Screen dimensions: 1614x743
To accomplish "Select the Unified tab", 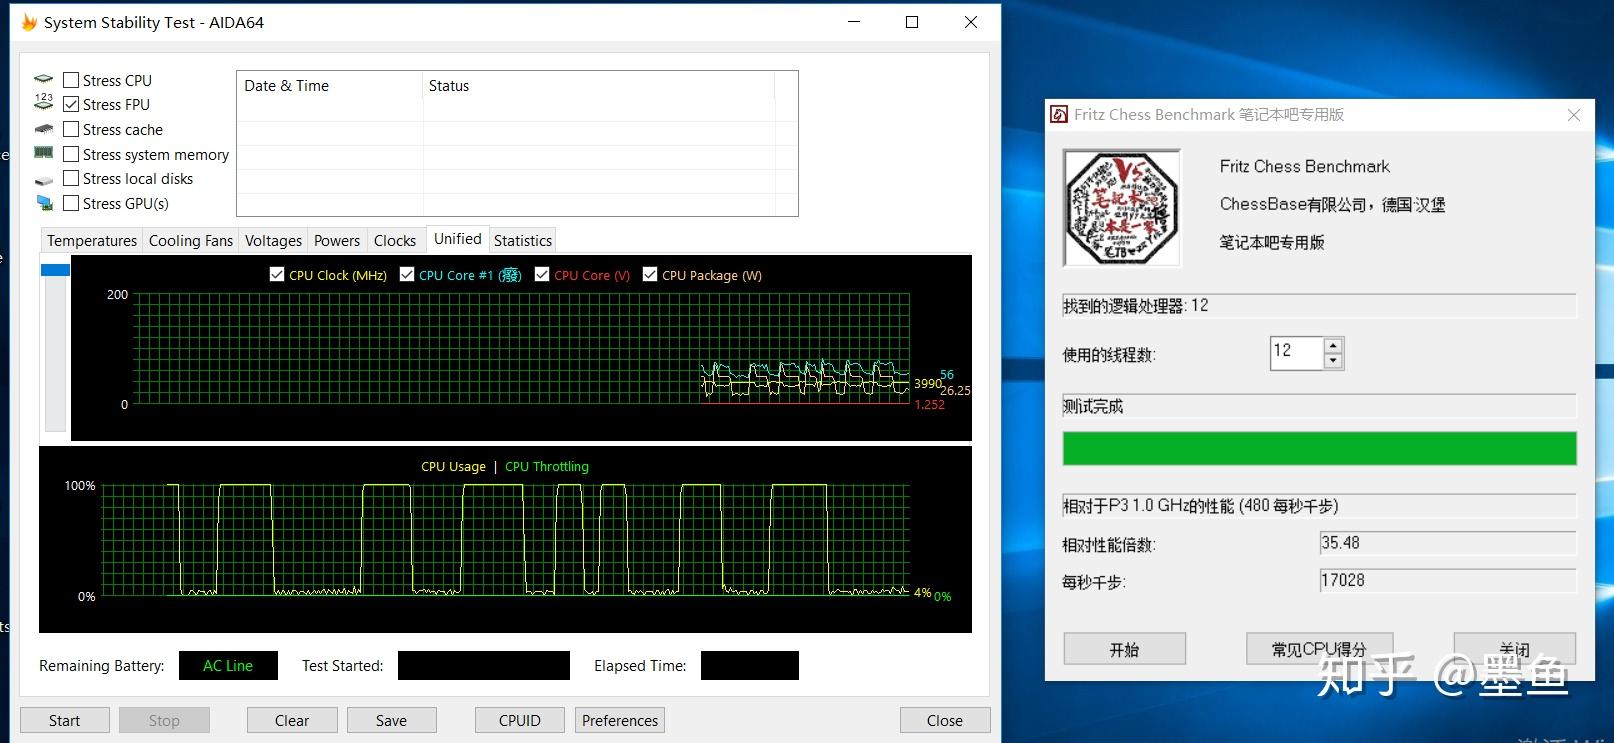I will [457, 238].
